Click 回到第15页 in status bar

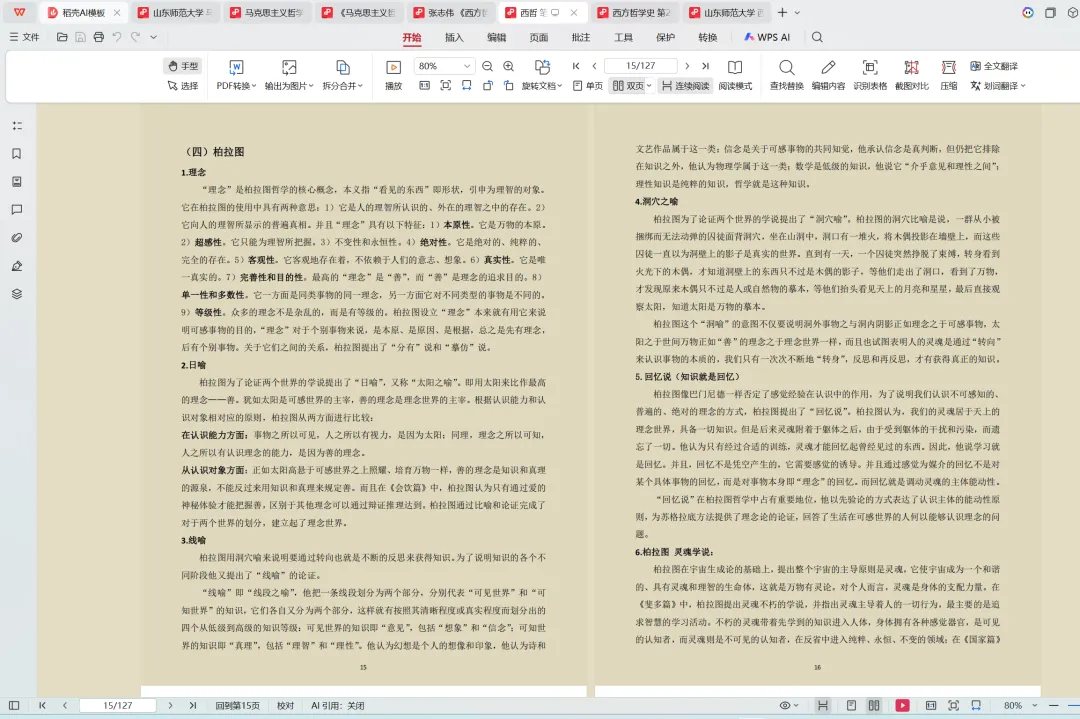238,705
